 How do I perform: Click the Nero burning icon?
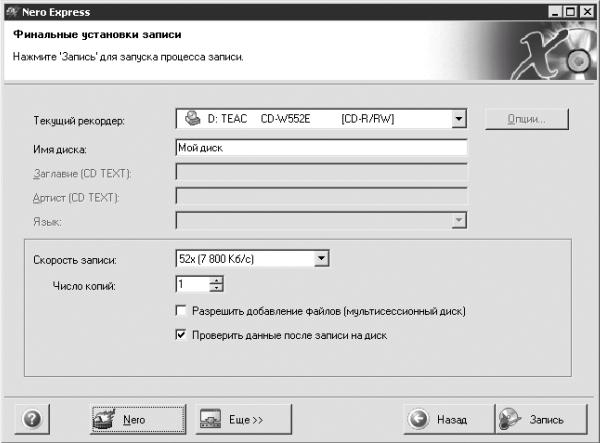point(104,419)
